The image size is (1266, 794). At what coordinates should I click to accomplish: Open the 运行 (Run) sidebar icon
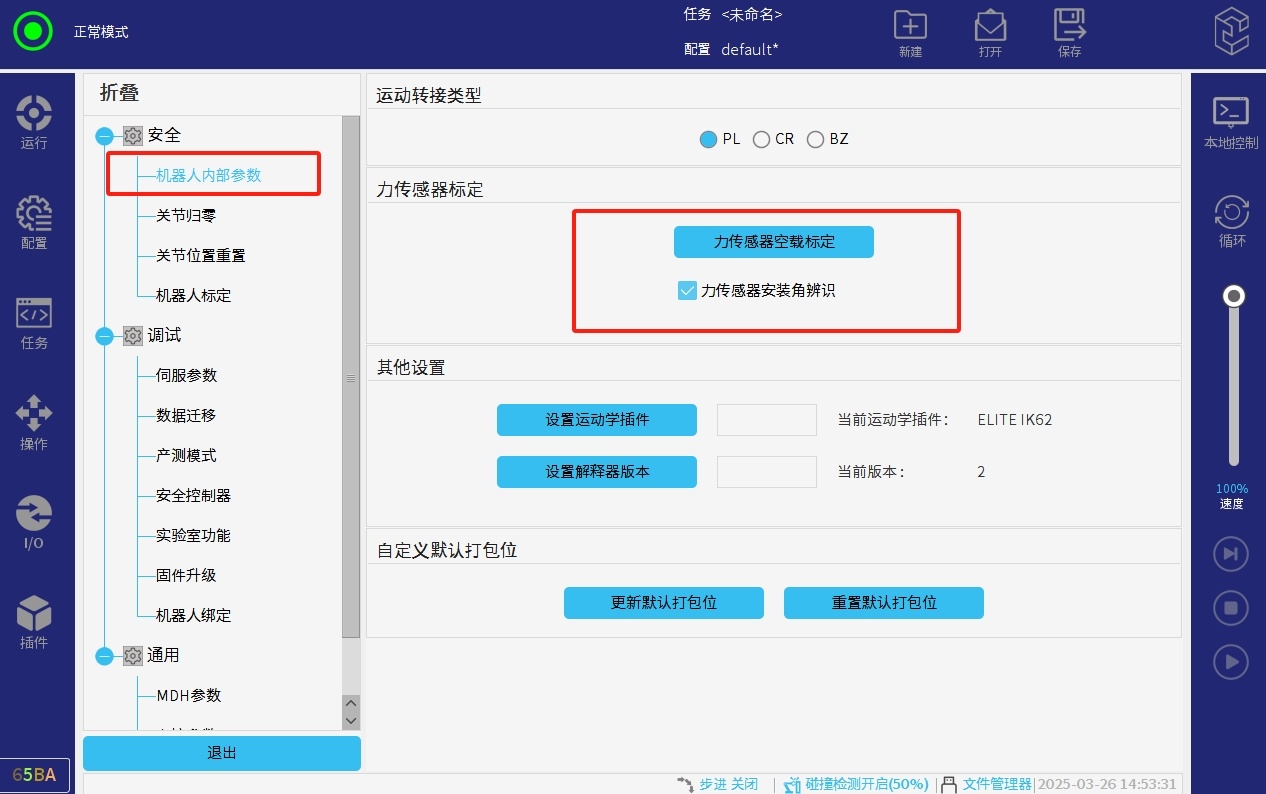tap(34, 120)
